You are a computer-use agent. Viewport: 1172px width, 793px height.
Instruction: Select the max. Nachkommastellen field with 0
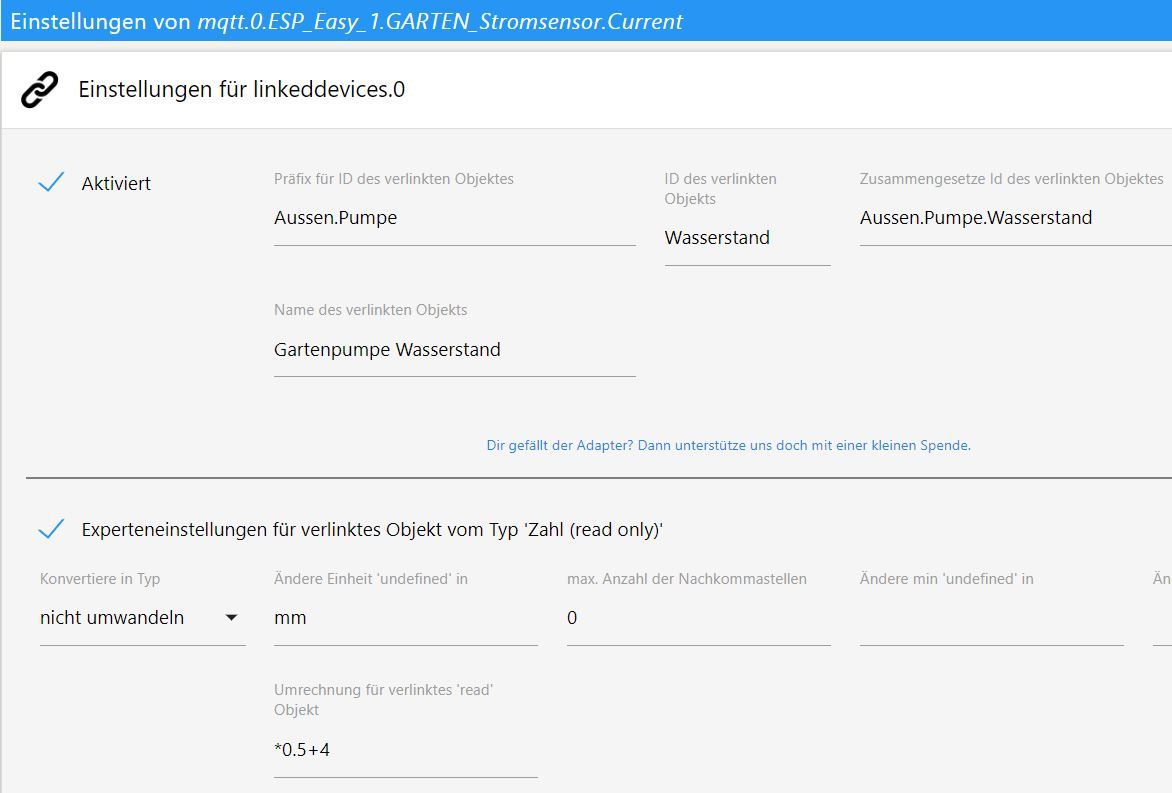pyautogui.click(x=698, y=618)
